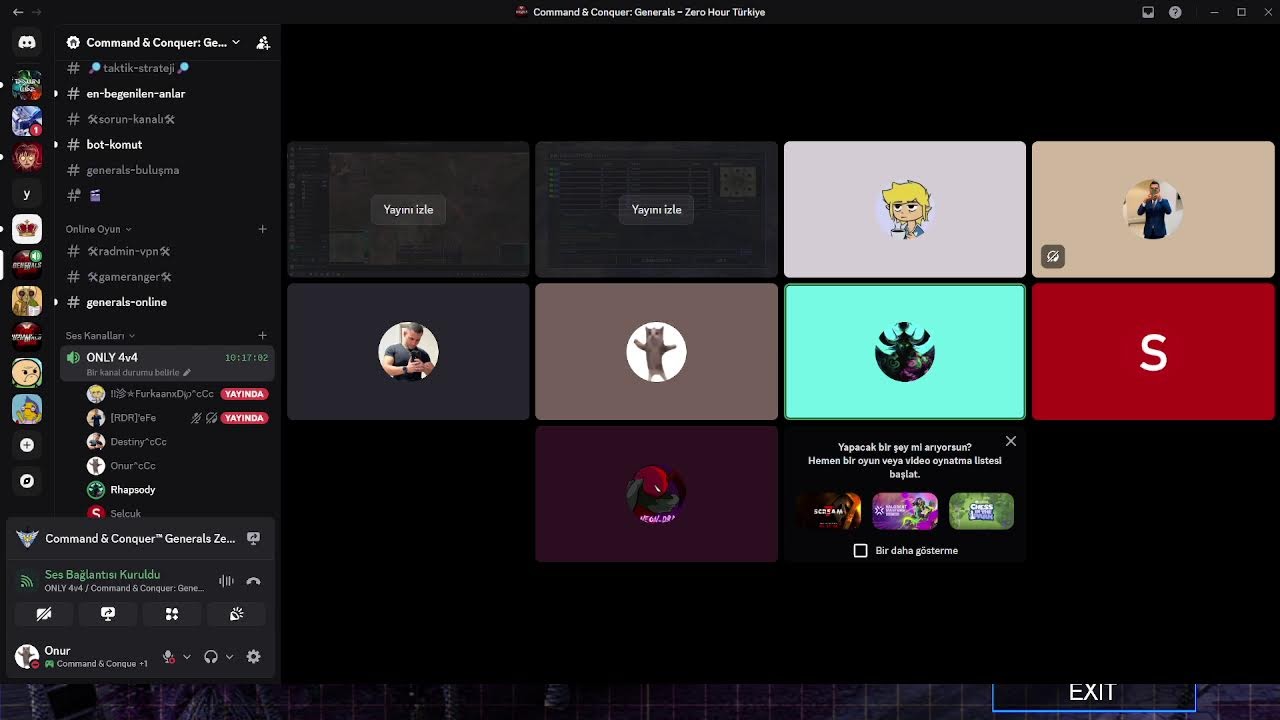Click the noise suppression waveform icon
This screenshot has width=1280, height=720.
coord(227,581)
